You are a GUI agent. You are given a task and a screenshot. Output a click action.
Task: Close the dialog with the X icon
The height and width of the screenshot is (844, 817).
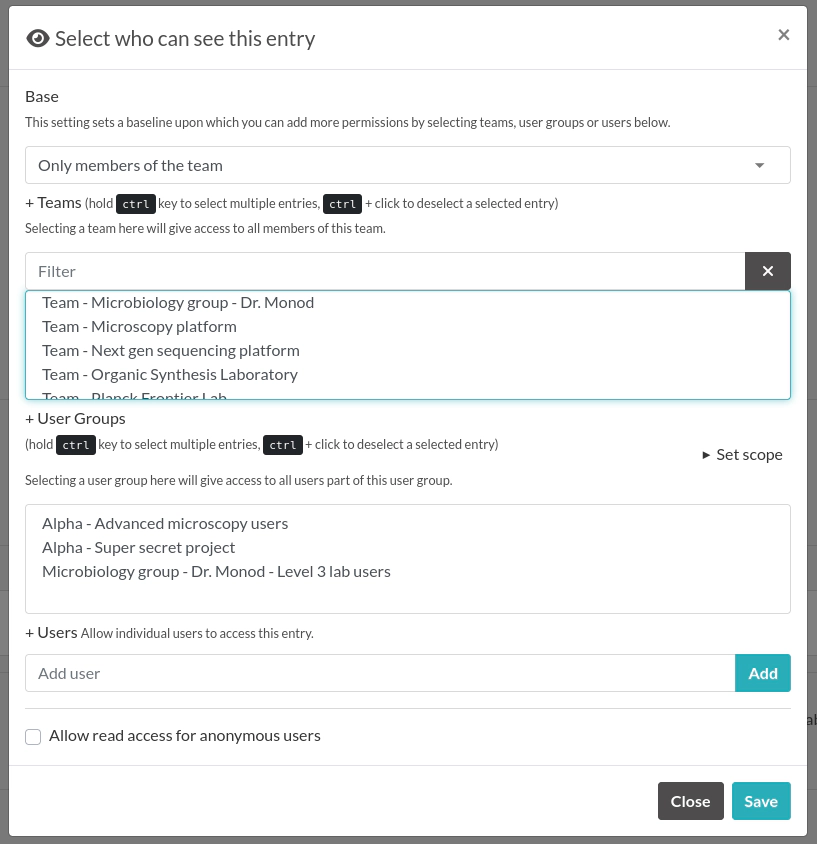click(x=783, y=35)
